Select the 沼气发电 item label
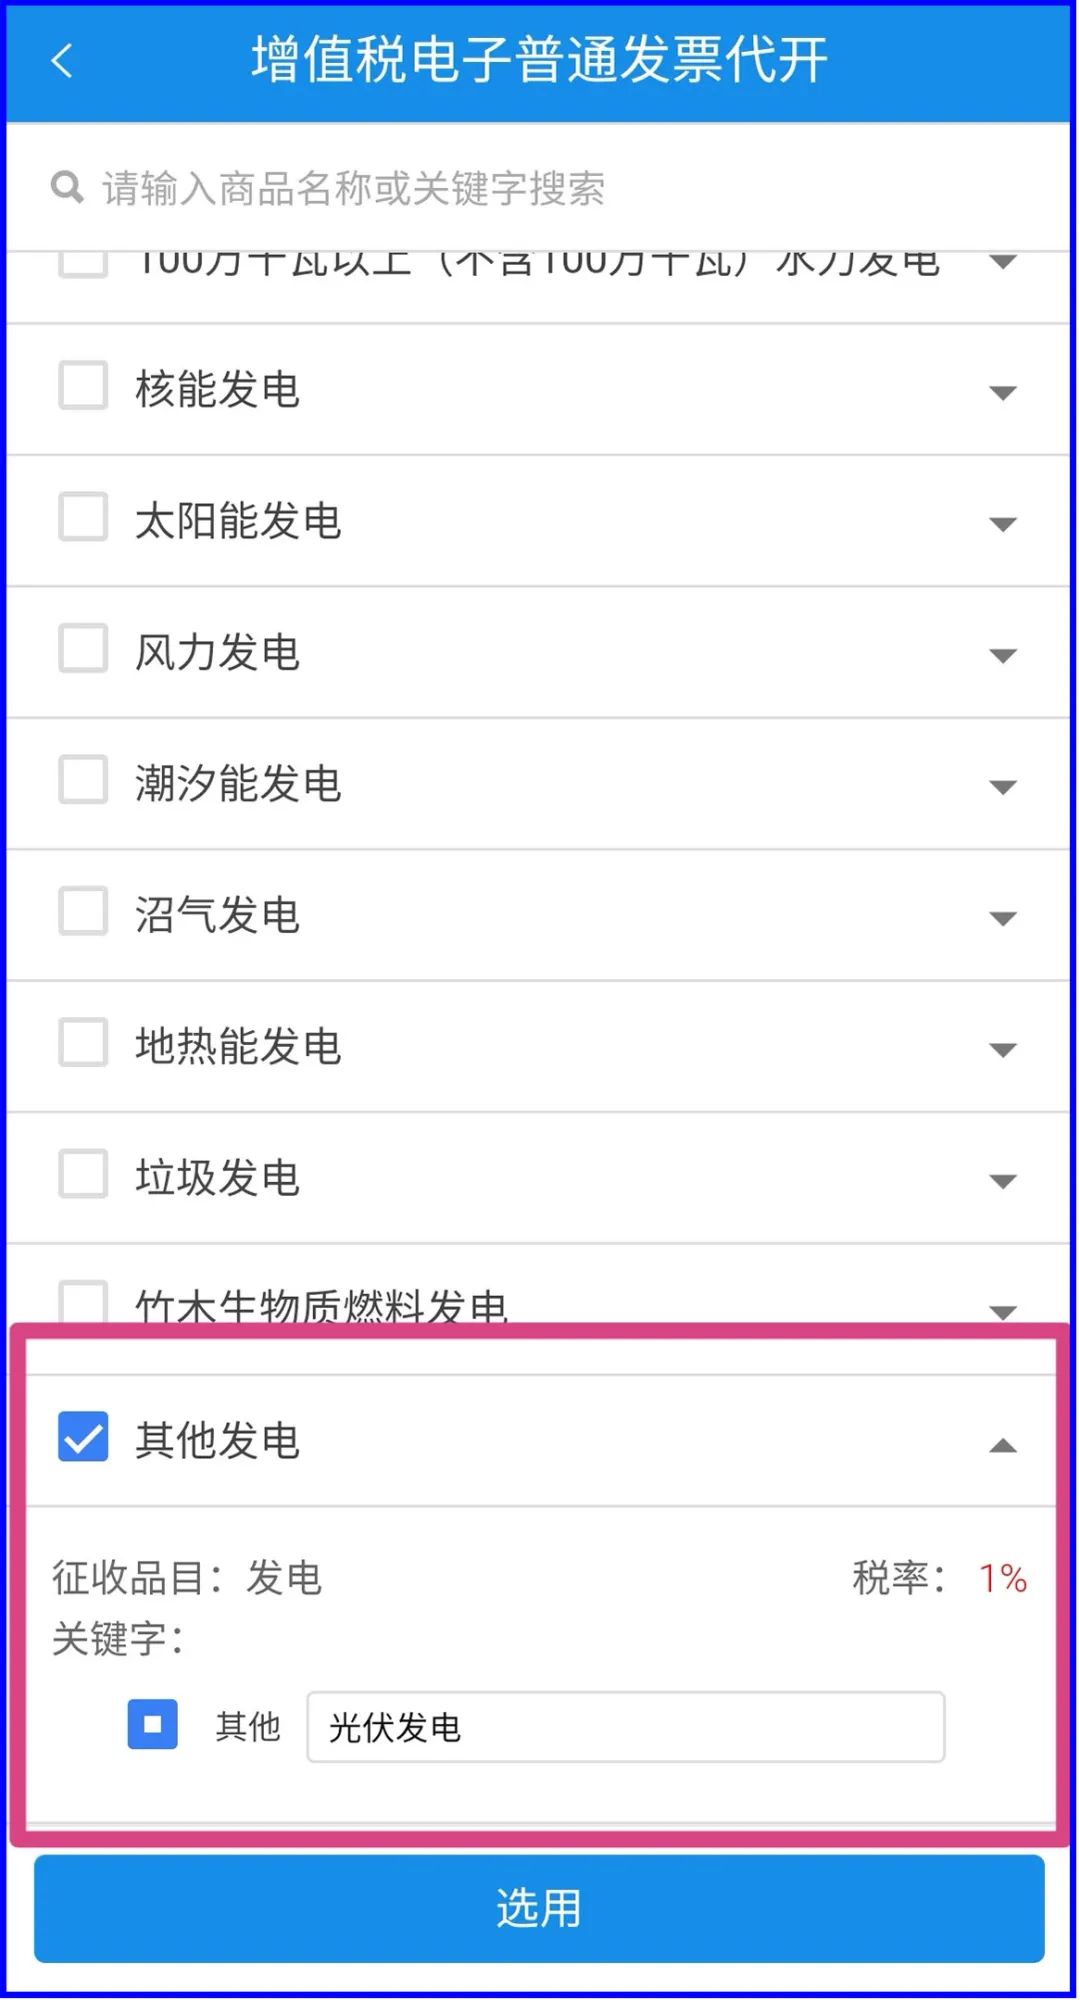The image size is (1080, 2000). coord(218,915)
